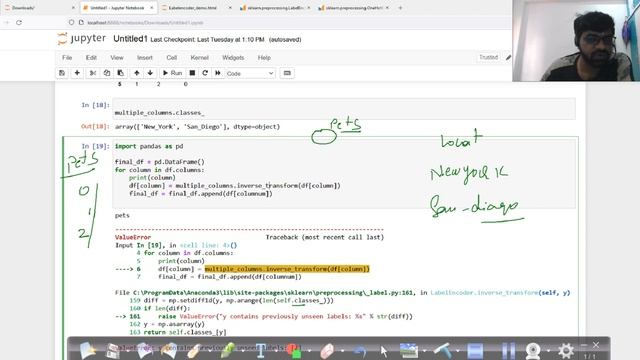640x360 pixels.
Task: Select the wiper tool in the annotation bar
Action: 442,350
